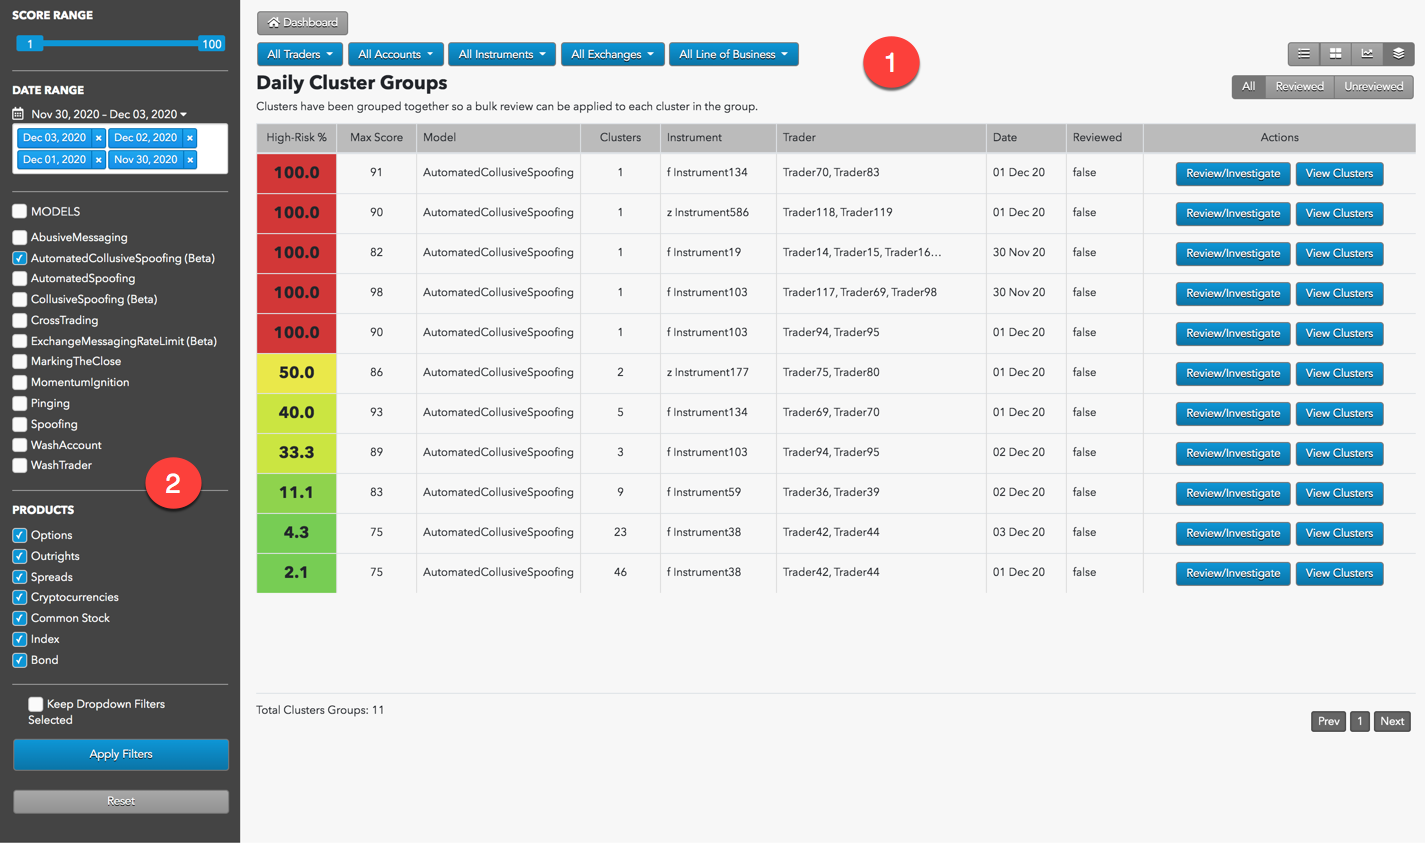Image resolution: width=1425 pixels, height=844 pixels.
Task: Click the 50.0 yellow high-risk cell
Action: [296, 373]
